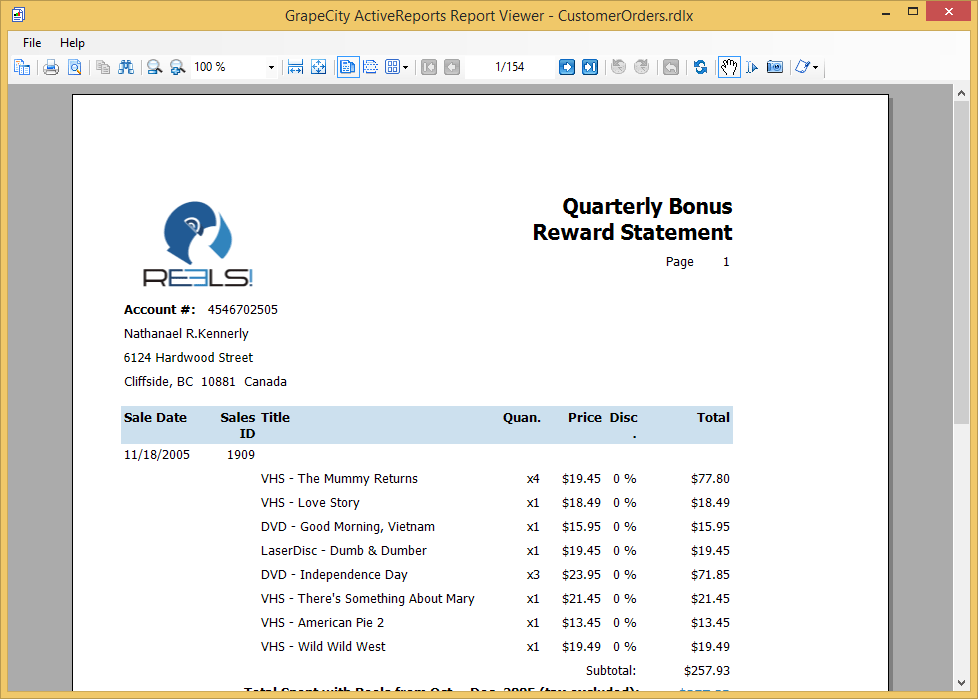Click the Print icon
The height and width of the screenshot is (699, 978).
click(50, 67)
